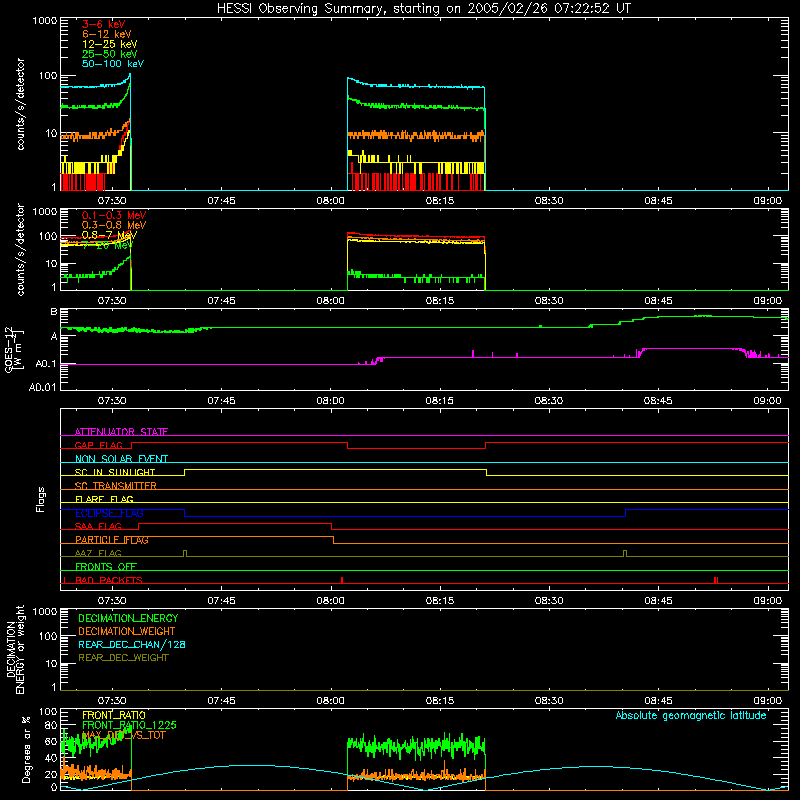Select the 08:00 tick under the MeV counts panel
The height and width of the screenshot is (800, 800).
(330, 301)
